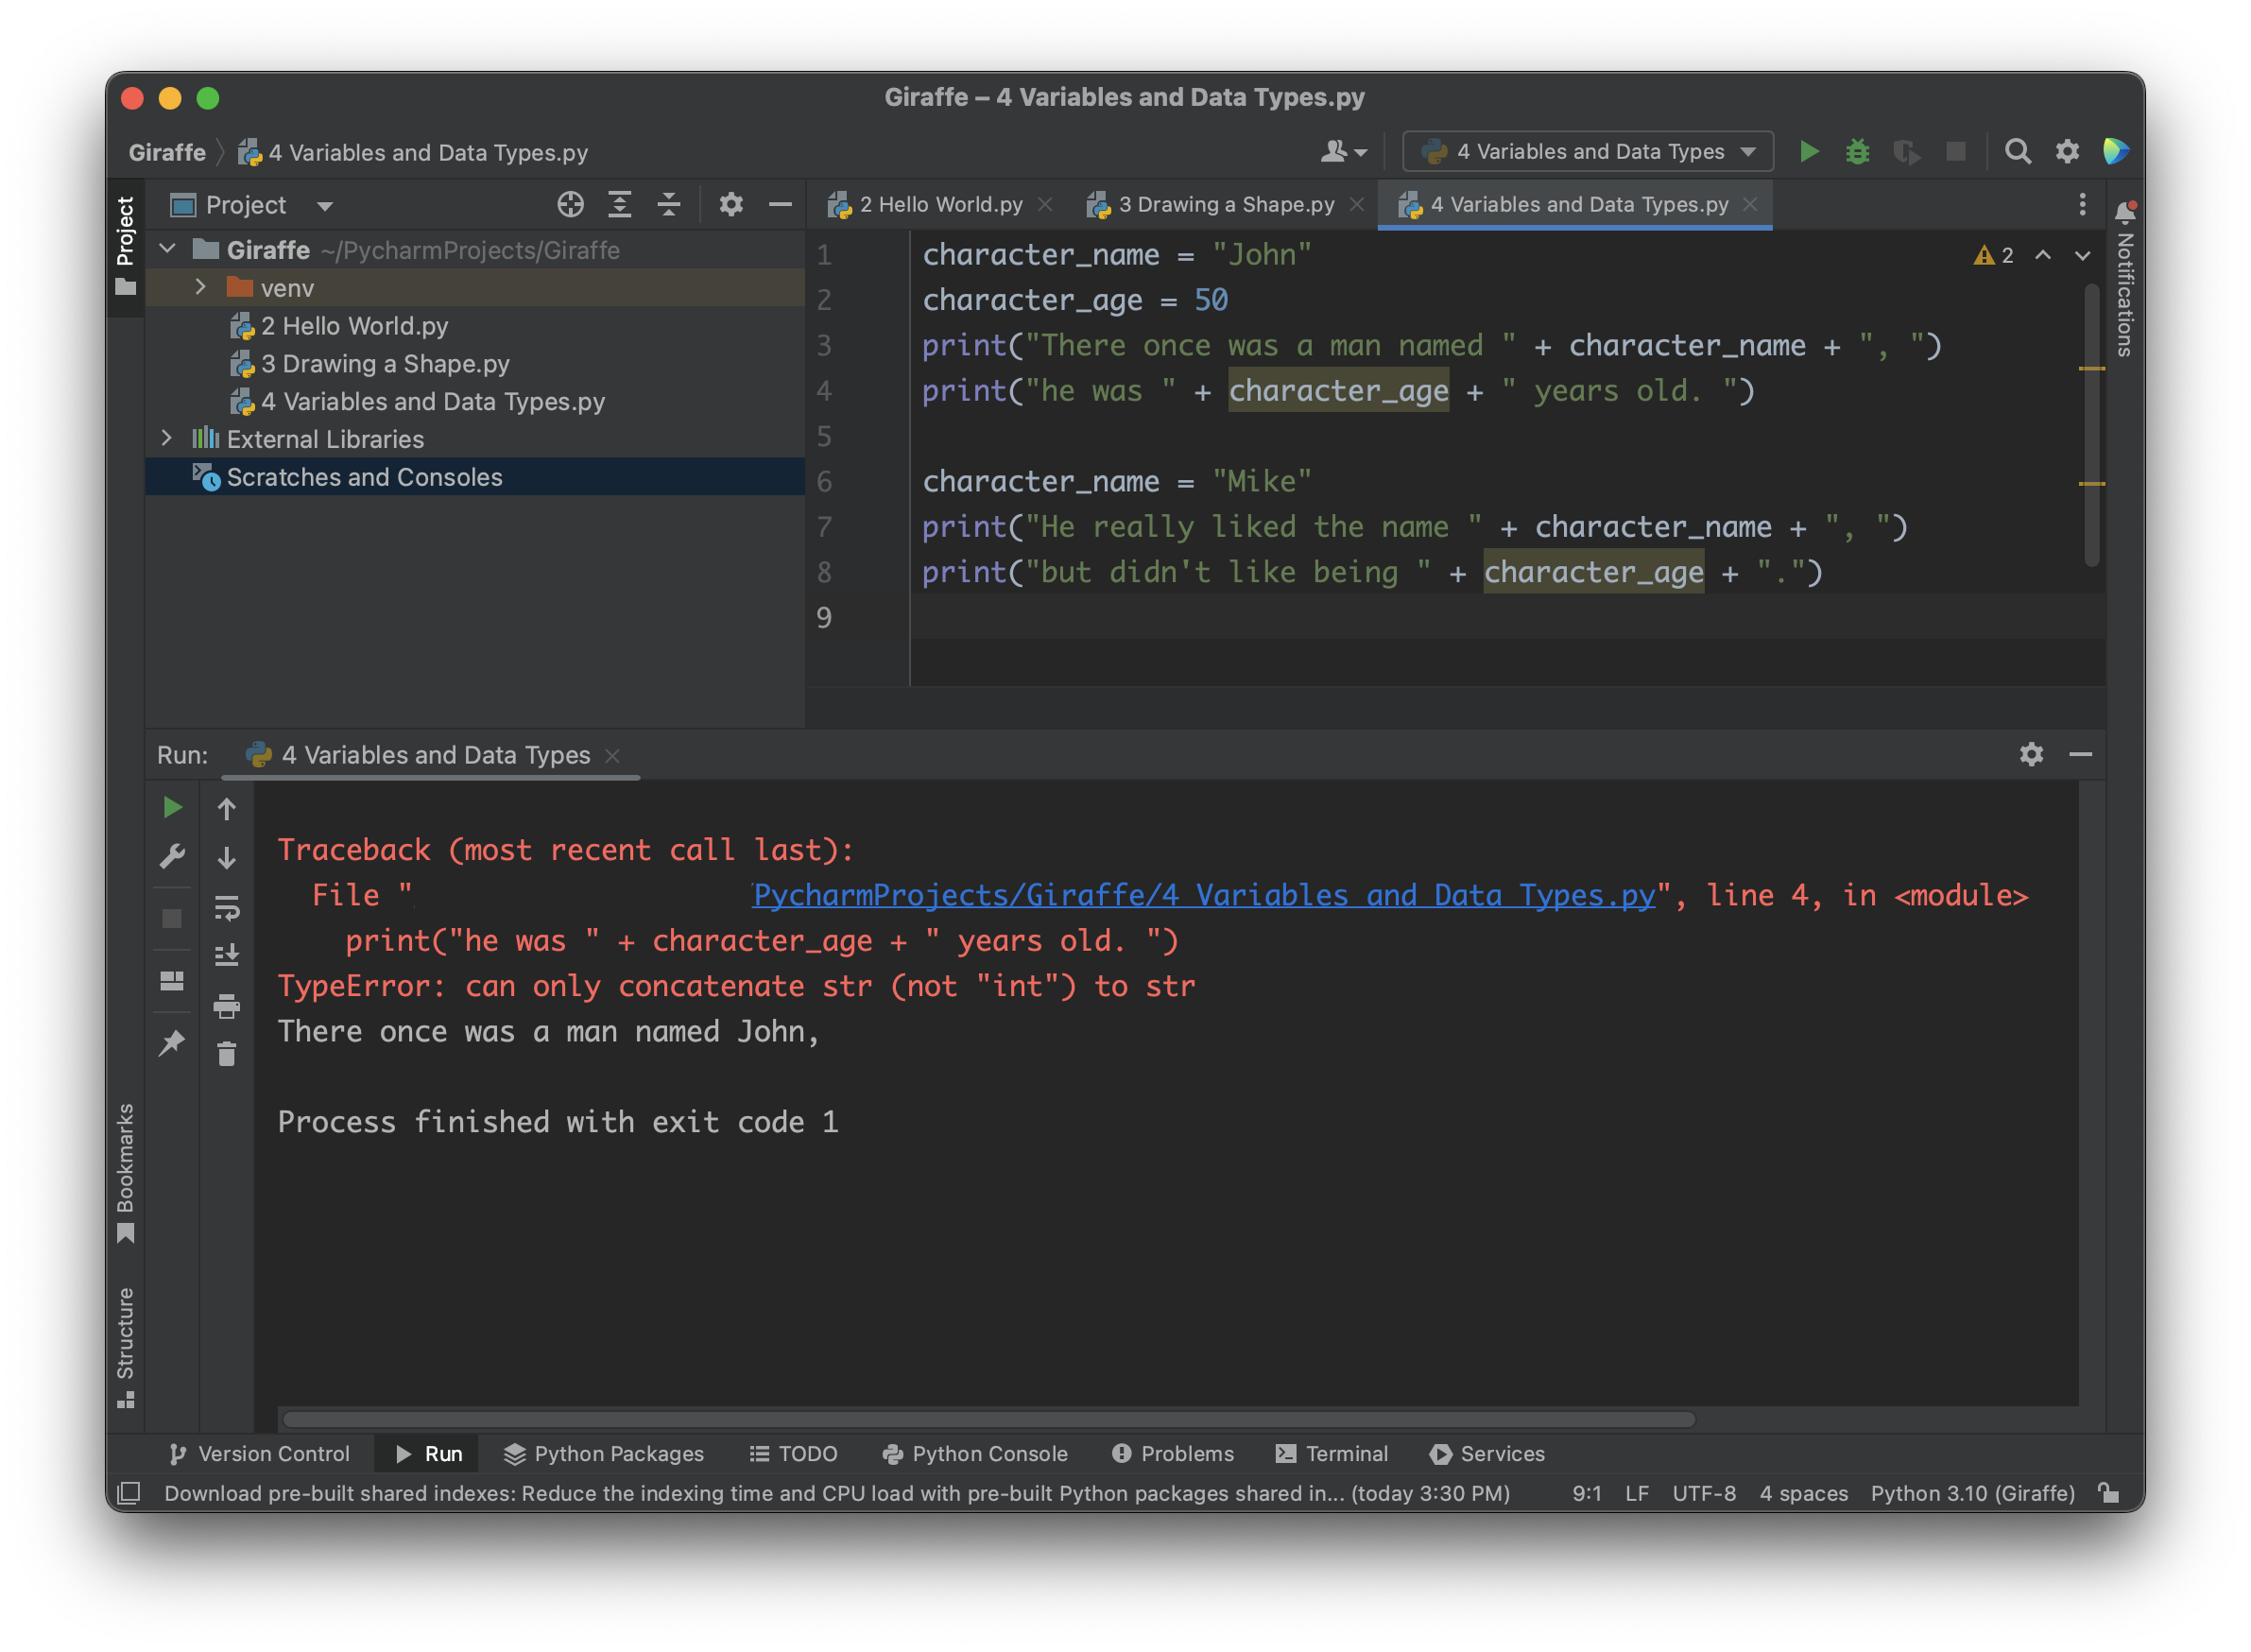Click the Debug bug icon
The height and width of the screenshot is (1652, 2251).
[1857, 152]
